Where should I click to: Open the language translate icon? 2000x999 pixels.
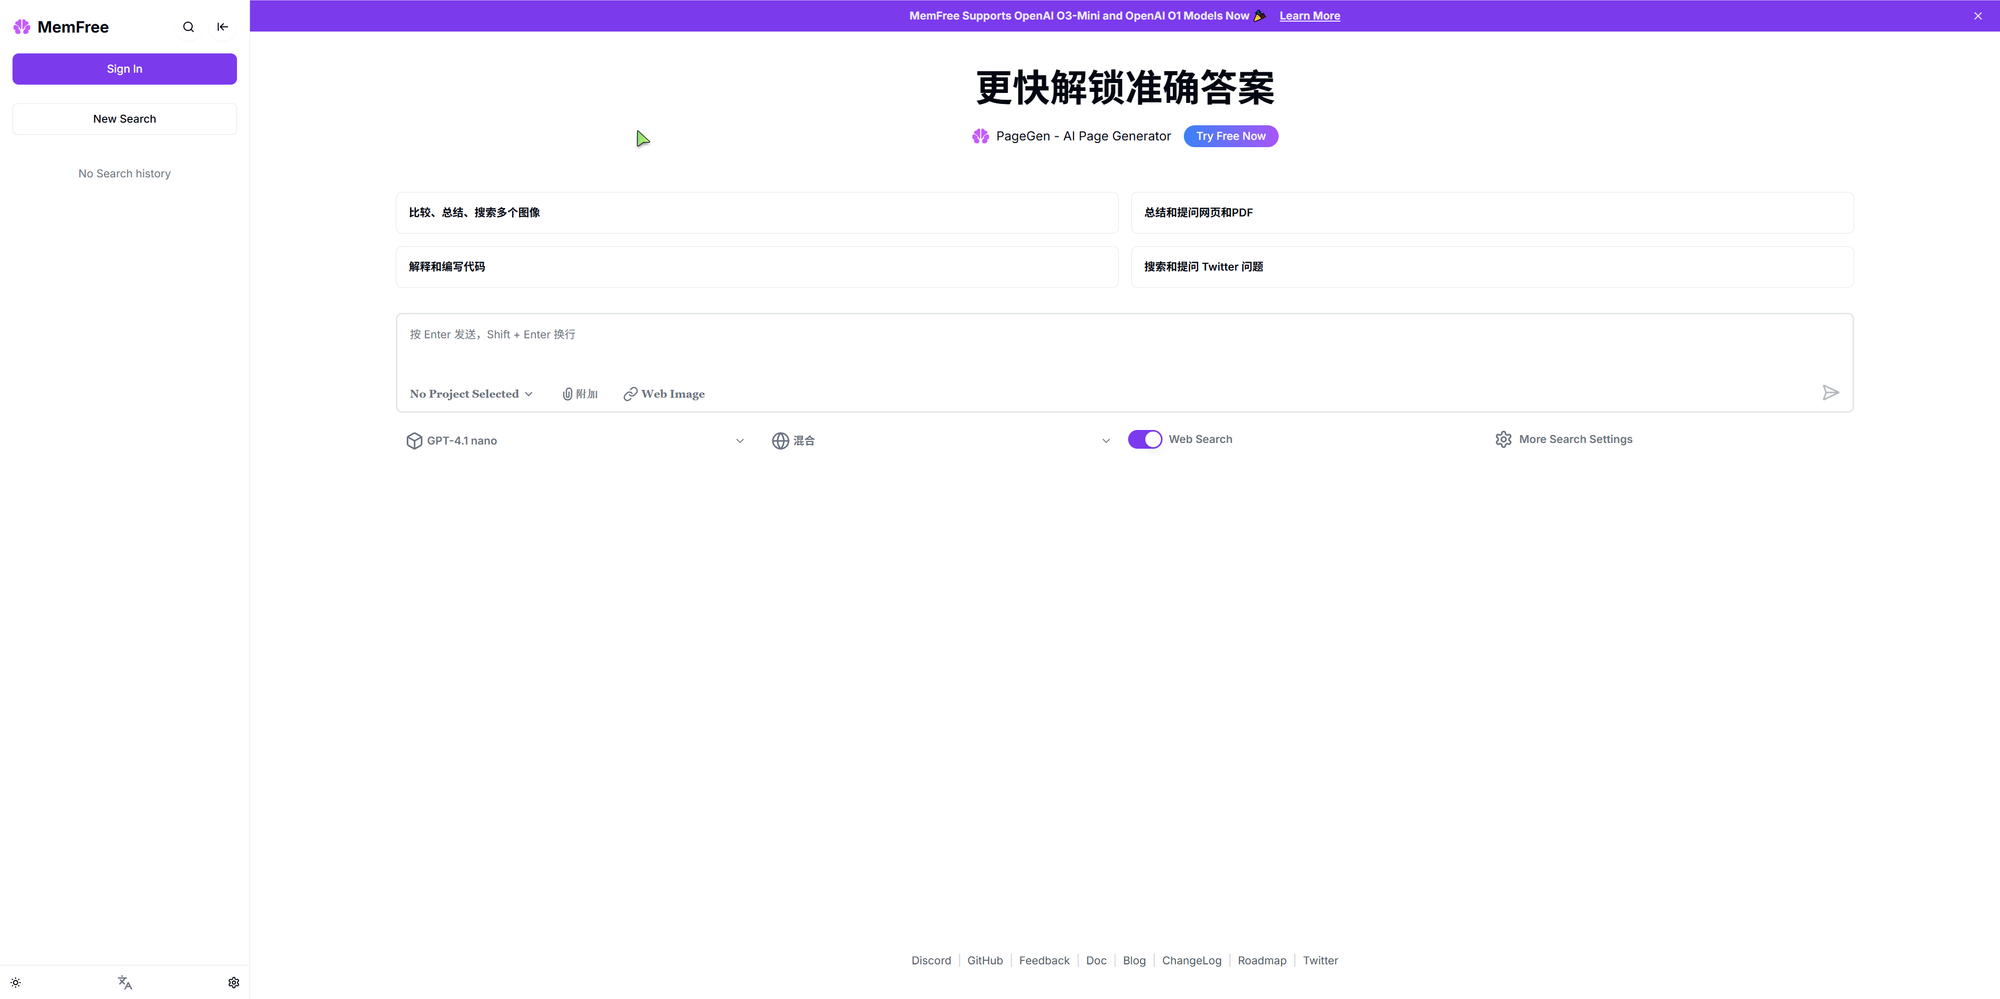(125, 983)
